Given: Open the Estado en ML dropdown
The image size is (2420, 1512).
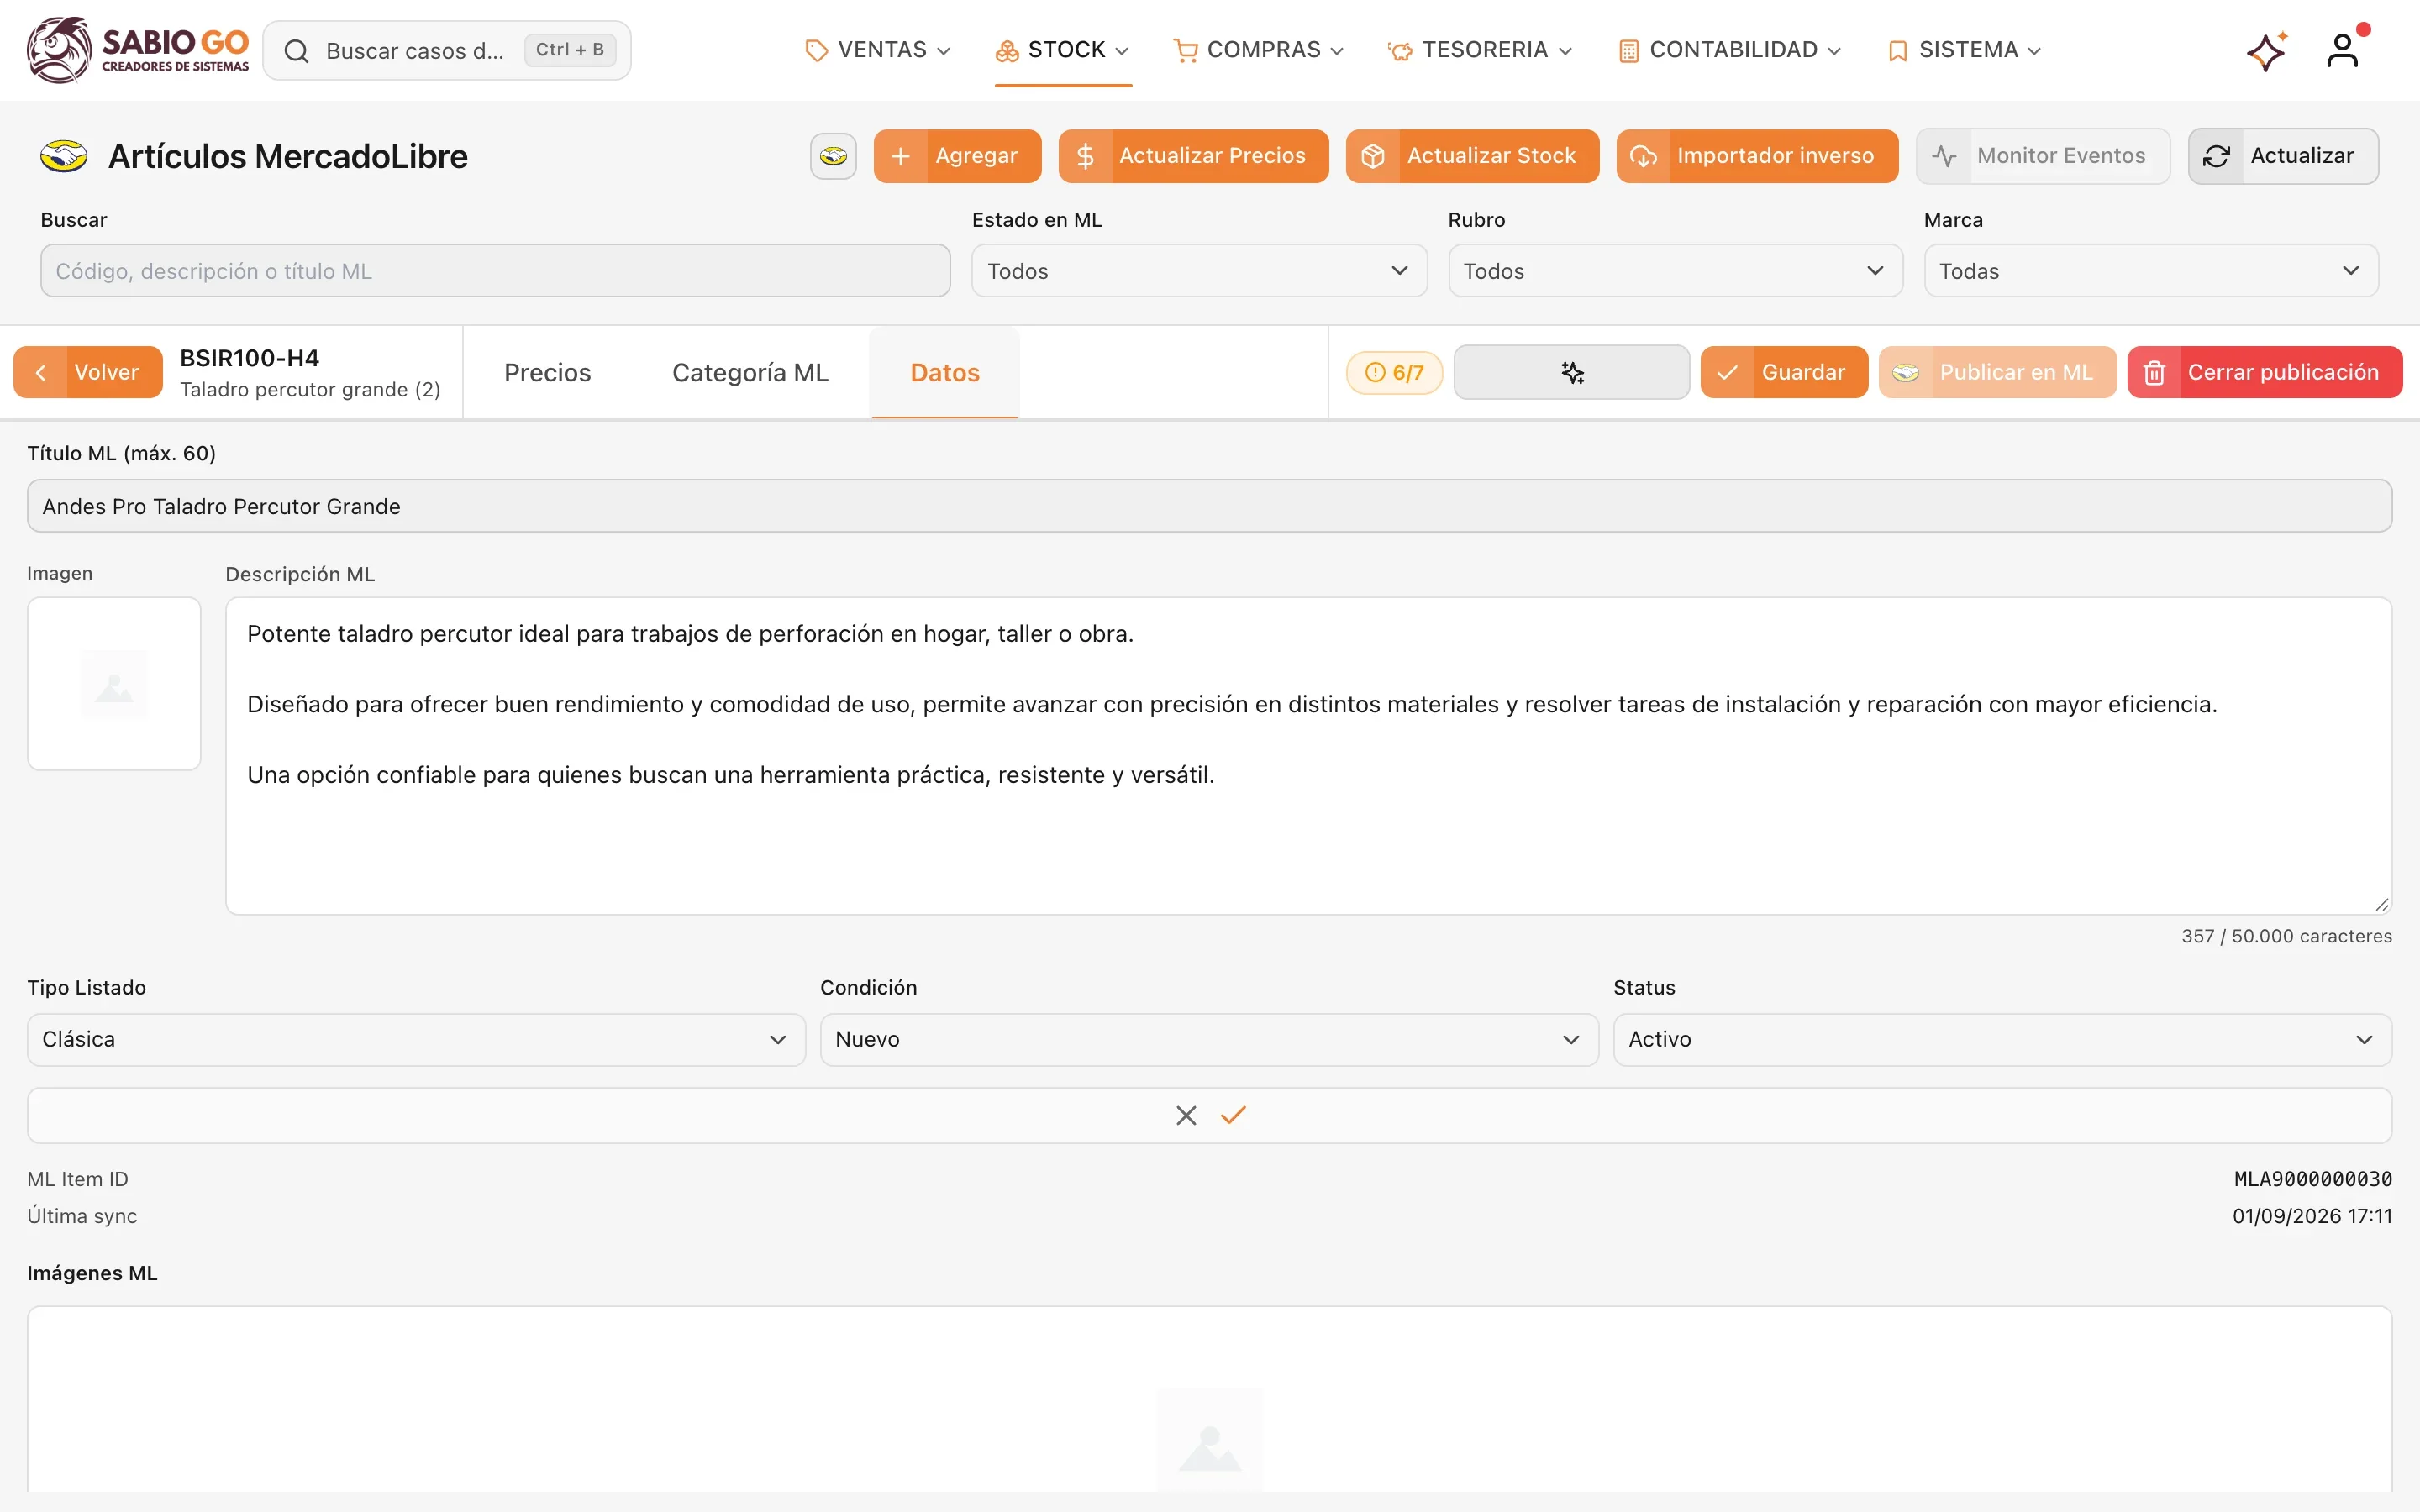Looking at the screenshot, I should click(x=1199, y=271).
